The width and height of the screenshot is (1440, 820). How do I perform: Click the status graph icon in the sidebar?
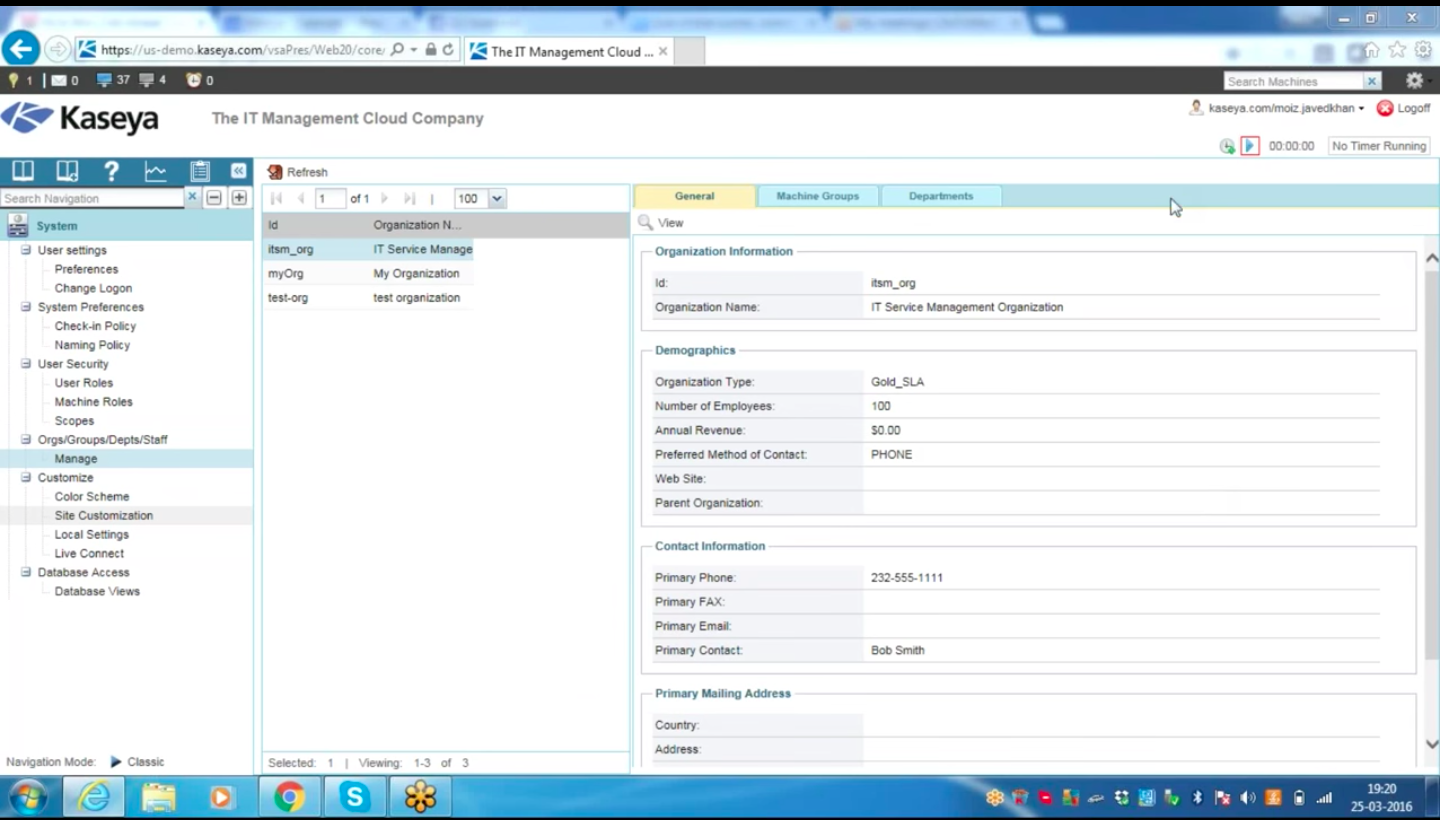[x=155, y=171]
